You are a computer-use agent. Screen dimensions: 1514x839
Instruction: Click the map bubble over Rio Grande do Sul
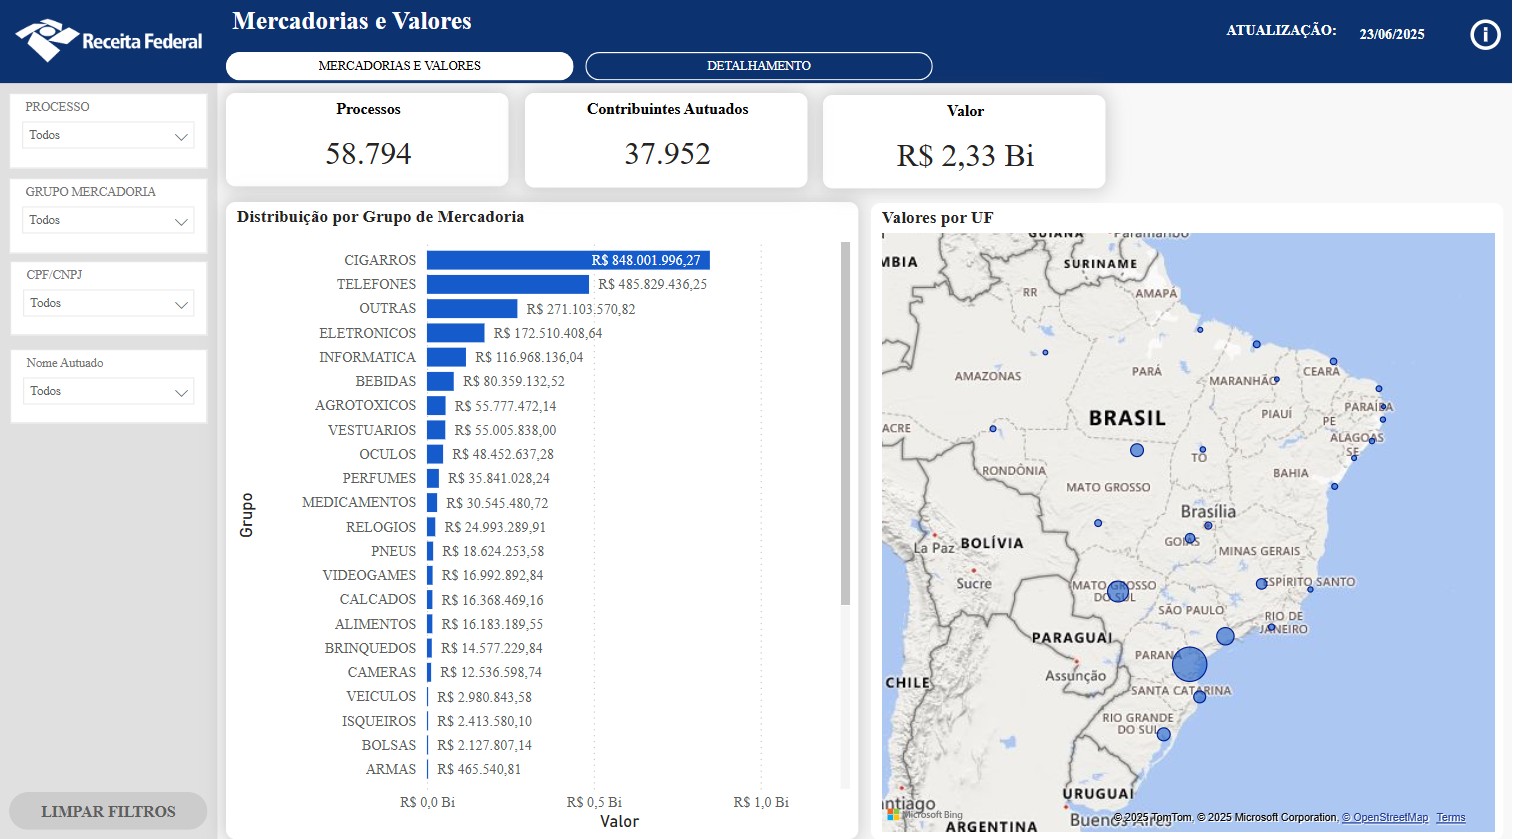(1163, 734)
